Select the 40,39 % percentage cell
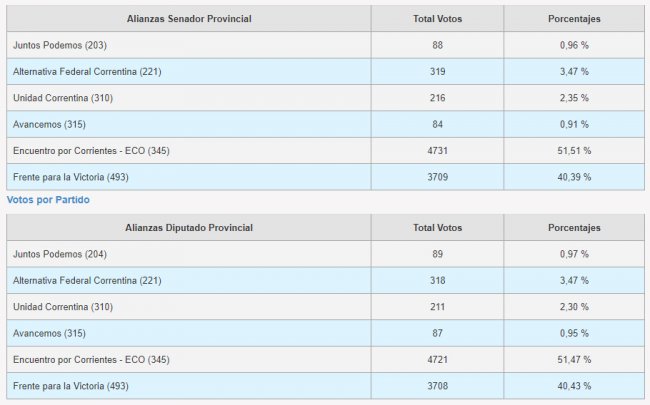 coord(574,177)
